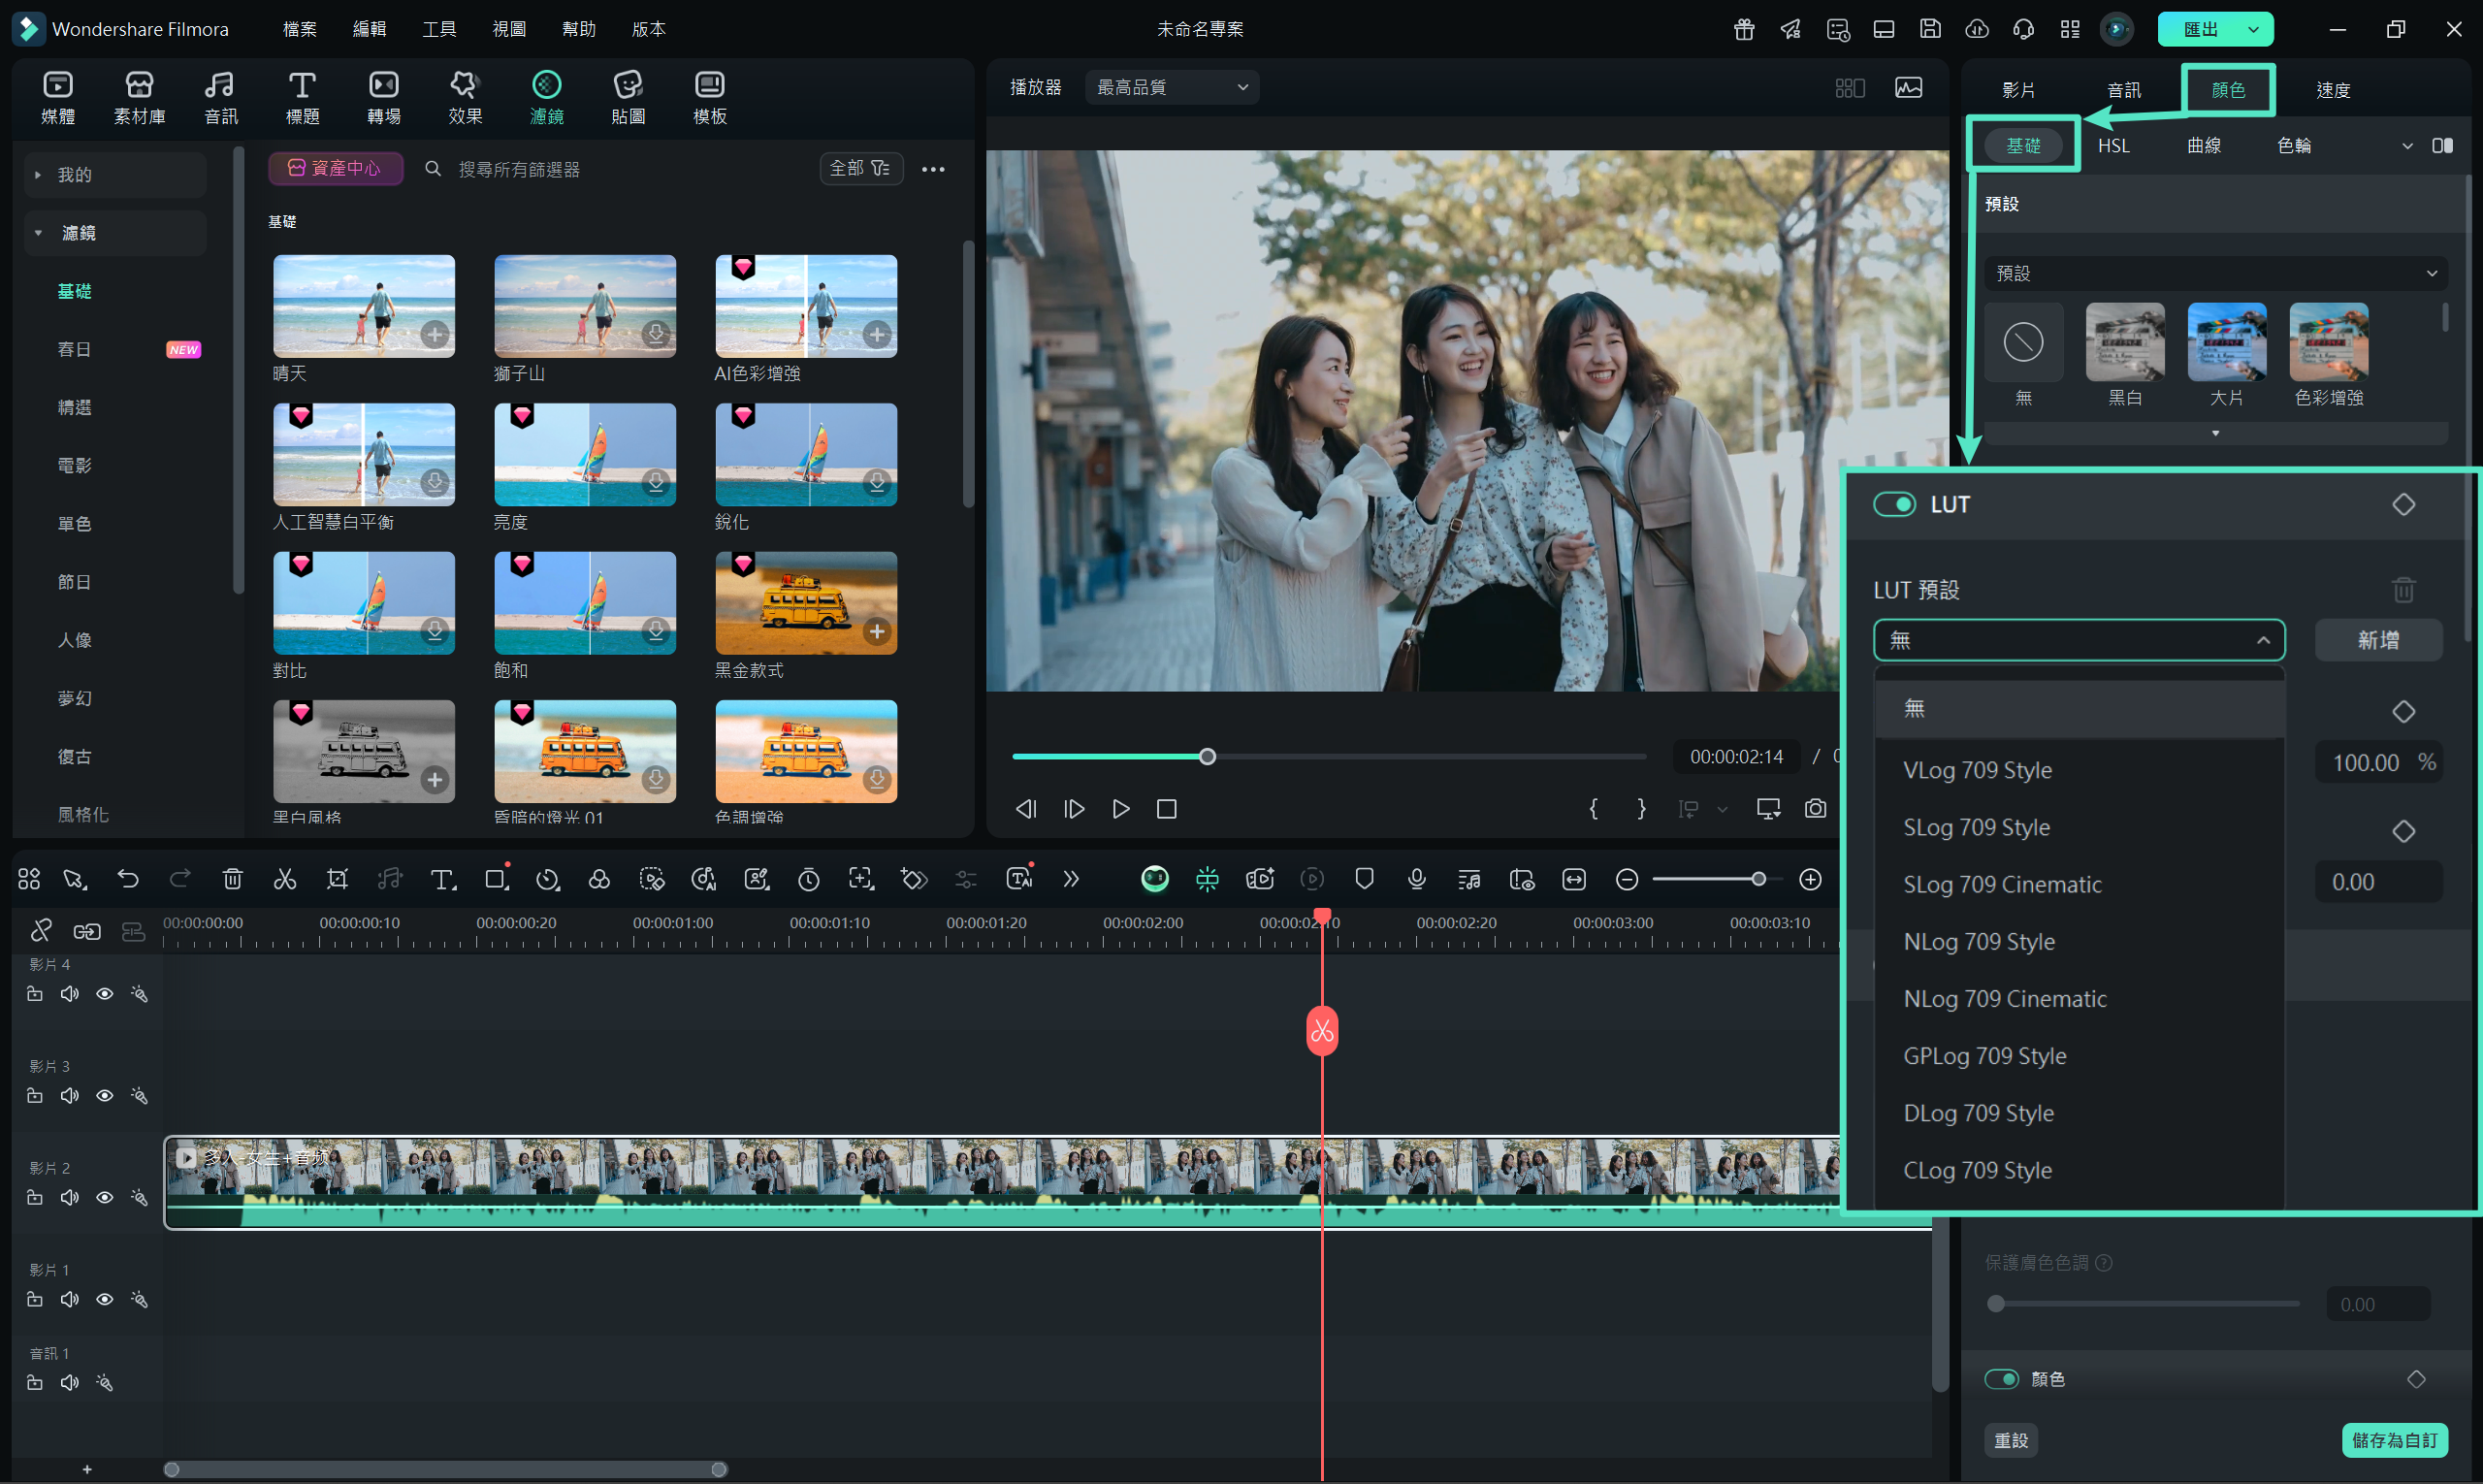Hide the 影片 1 track with eye icon
Screen dimensions: 2483x1484
coord(104,1299)
